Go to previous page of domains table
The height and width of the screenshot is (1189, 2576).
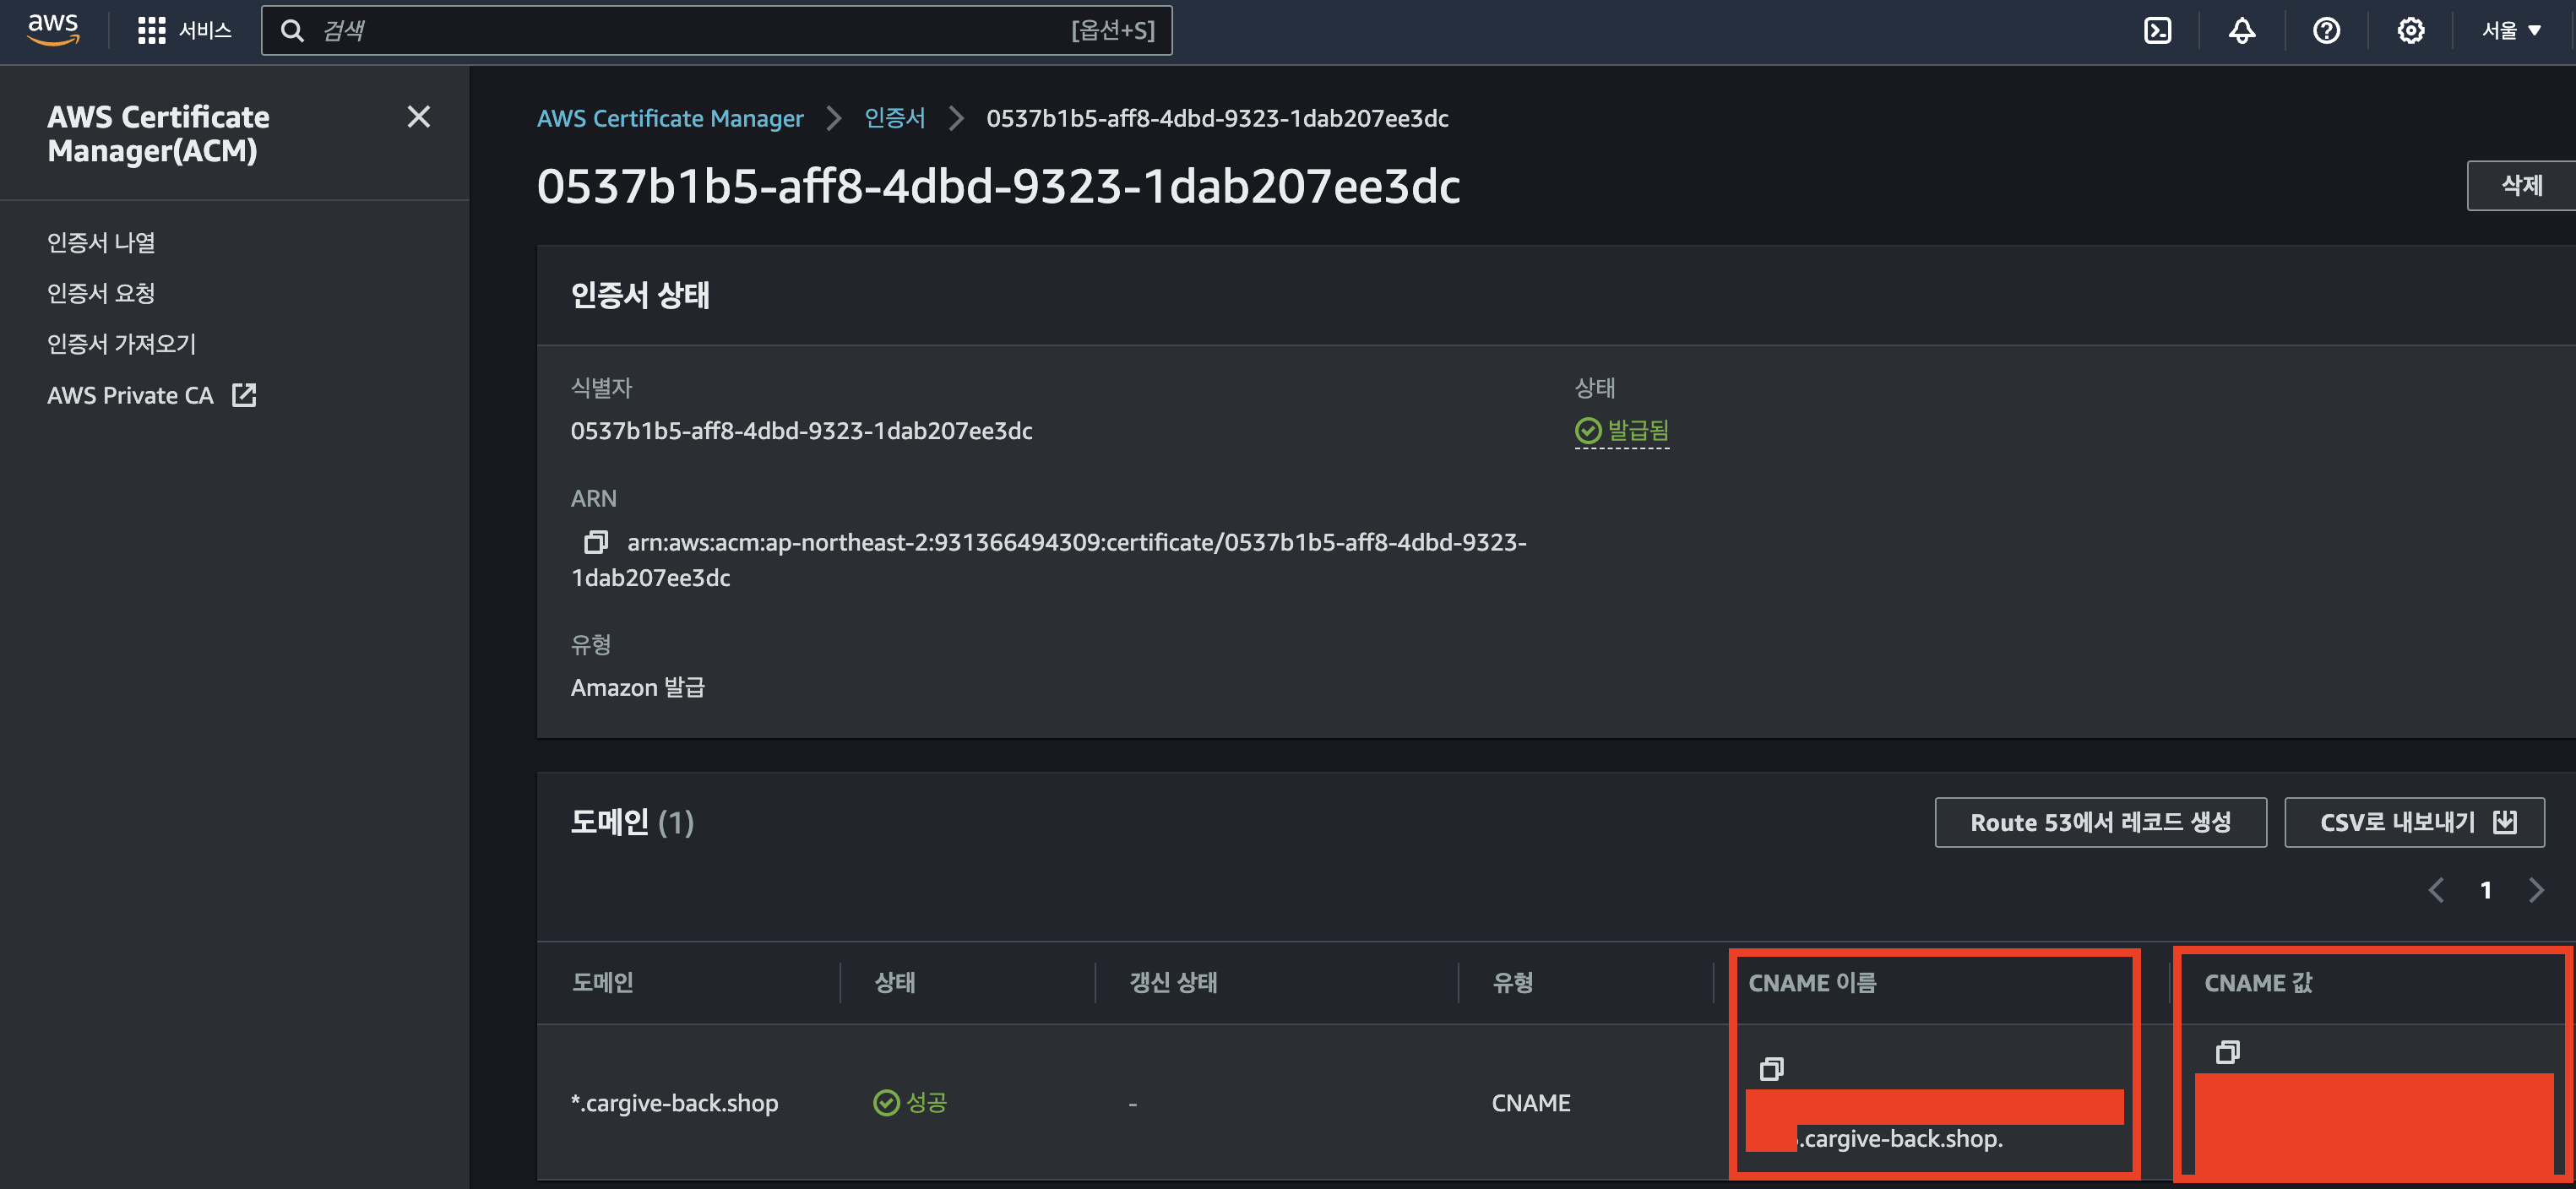point(2436,890)
